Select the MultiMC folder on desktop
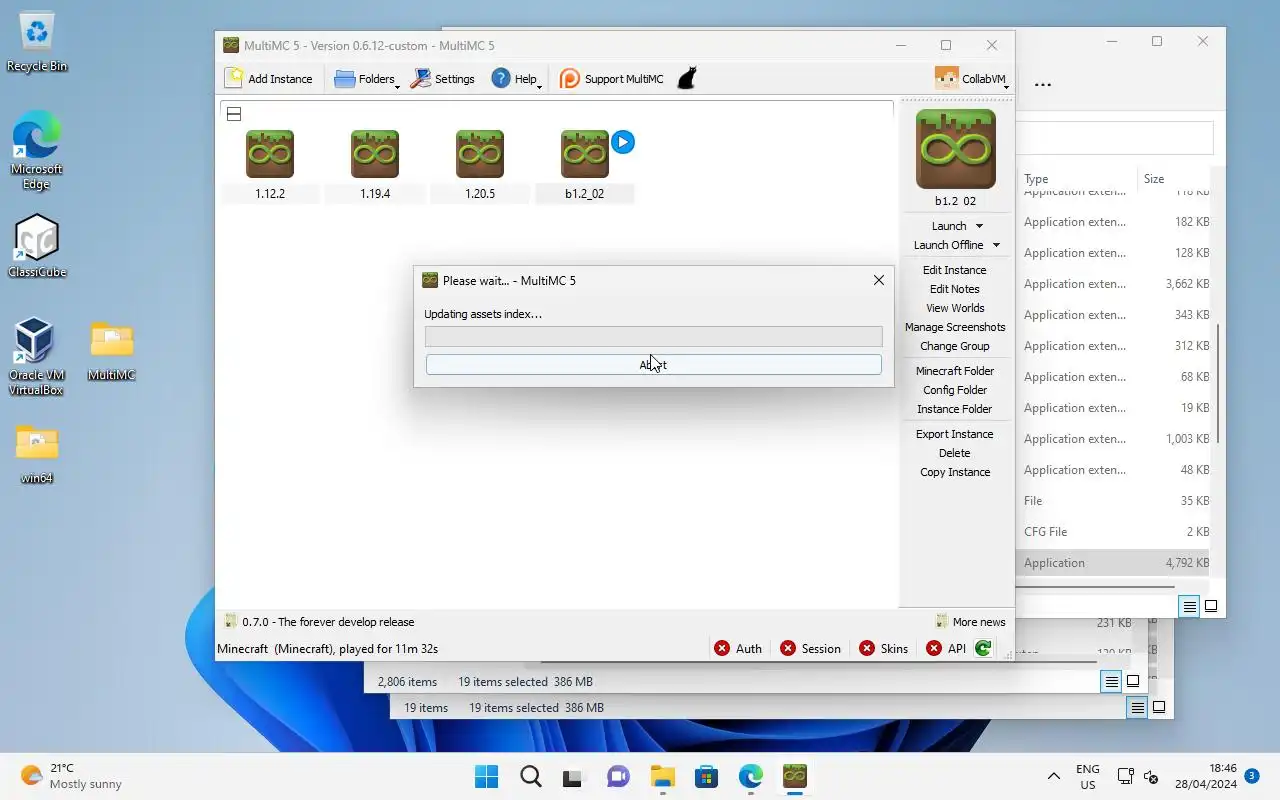1280x800 pixels. [111, 350]
